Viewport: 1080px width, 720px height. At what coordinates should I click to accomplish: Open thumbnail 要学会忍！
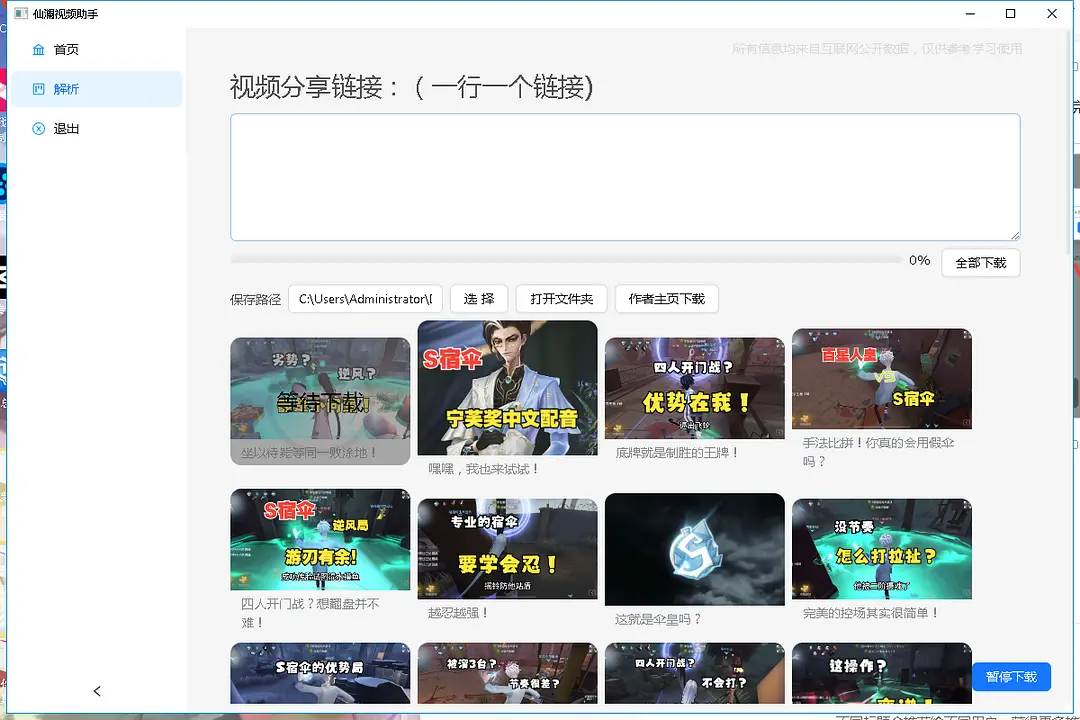pyautogui.click(x=508, y=548)
